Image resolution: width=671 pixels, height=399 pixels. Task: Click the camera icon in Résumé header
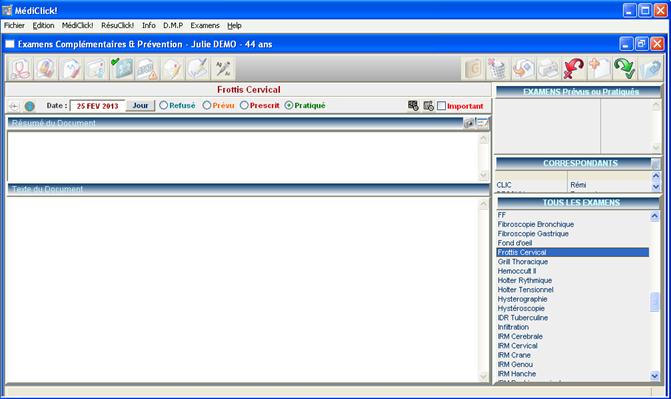pyautogui.click(x=469, y=123)
